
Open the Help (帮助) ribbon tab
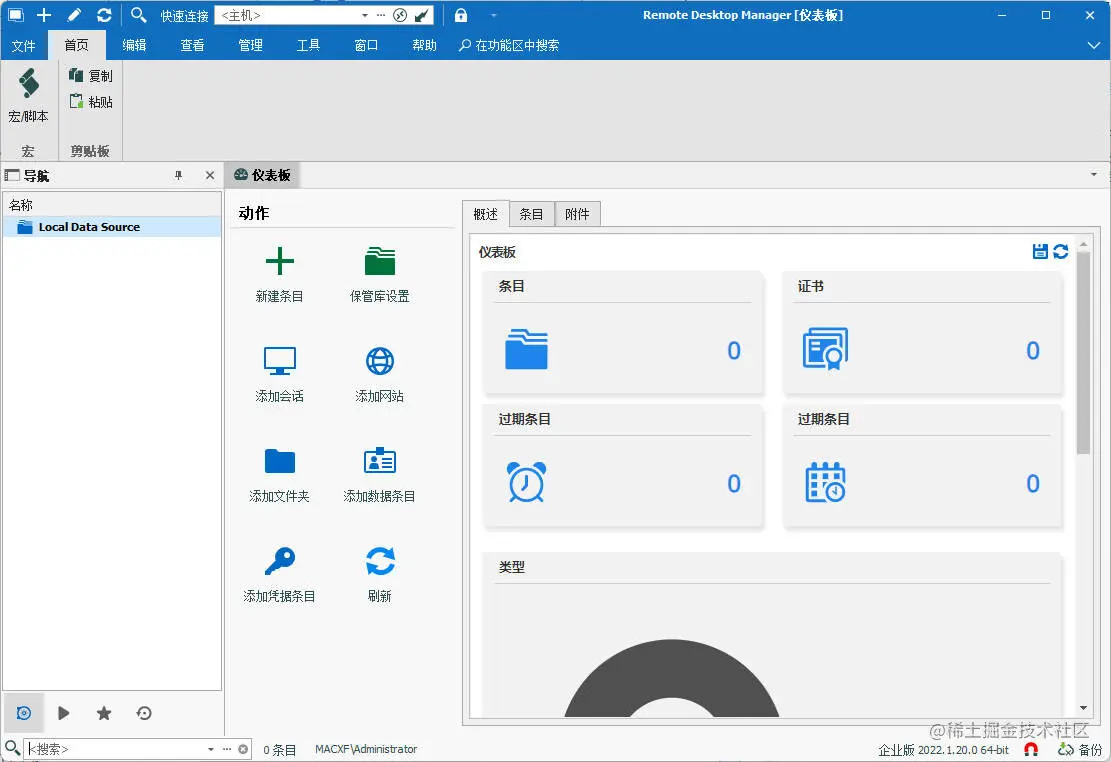(424, 45)
